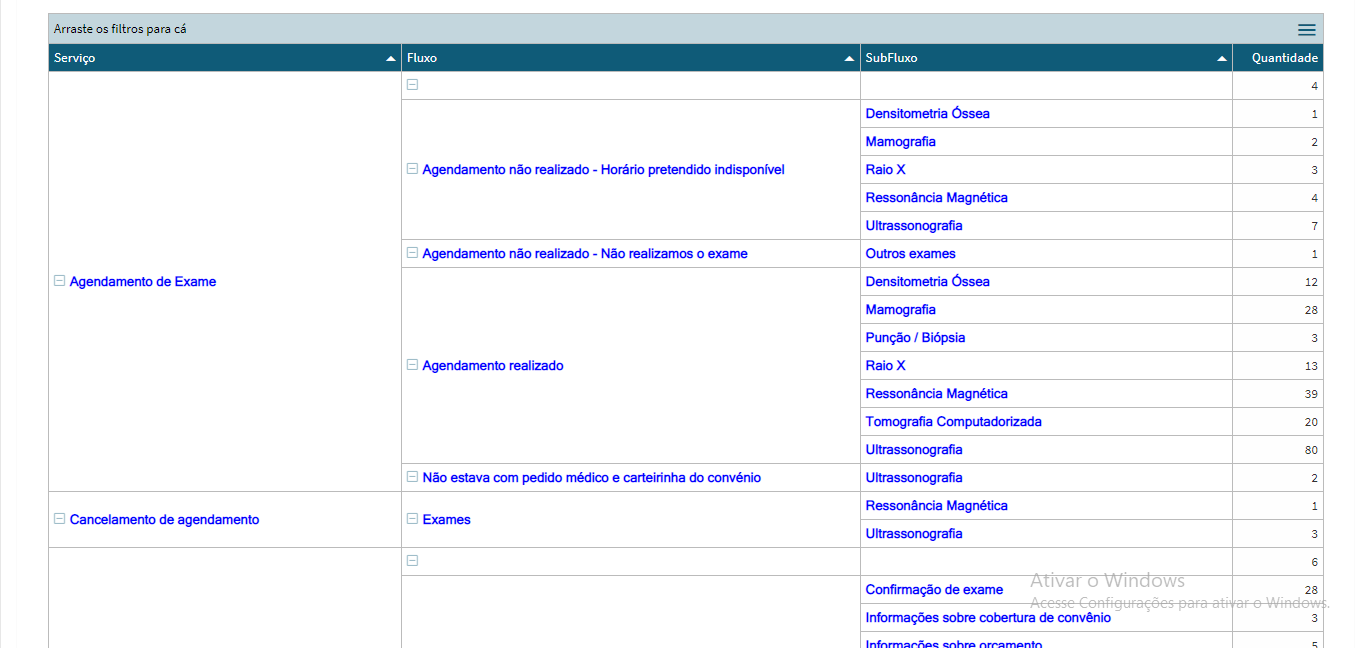Click Ultrassonografia with quantity 7

pos(914,226)
